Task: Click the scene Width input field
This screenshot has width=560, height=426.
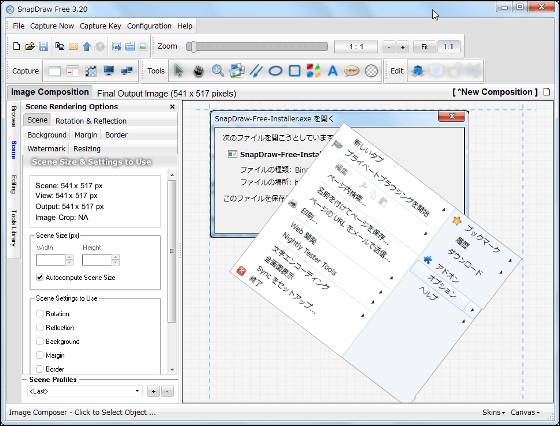Action: [x=51, y=260]
